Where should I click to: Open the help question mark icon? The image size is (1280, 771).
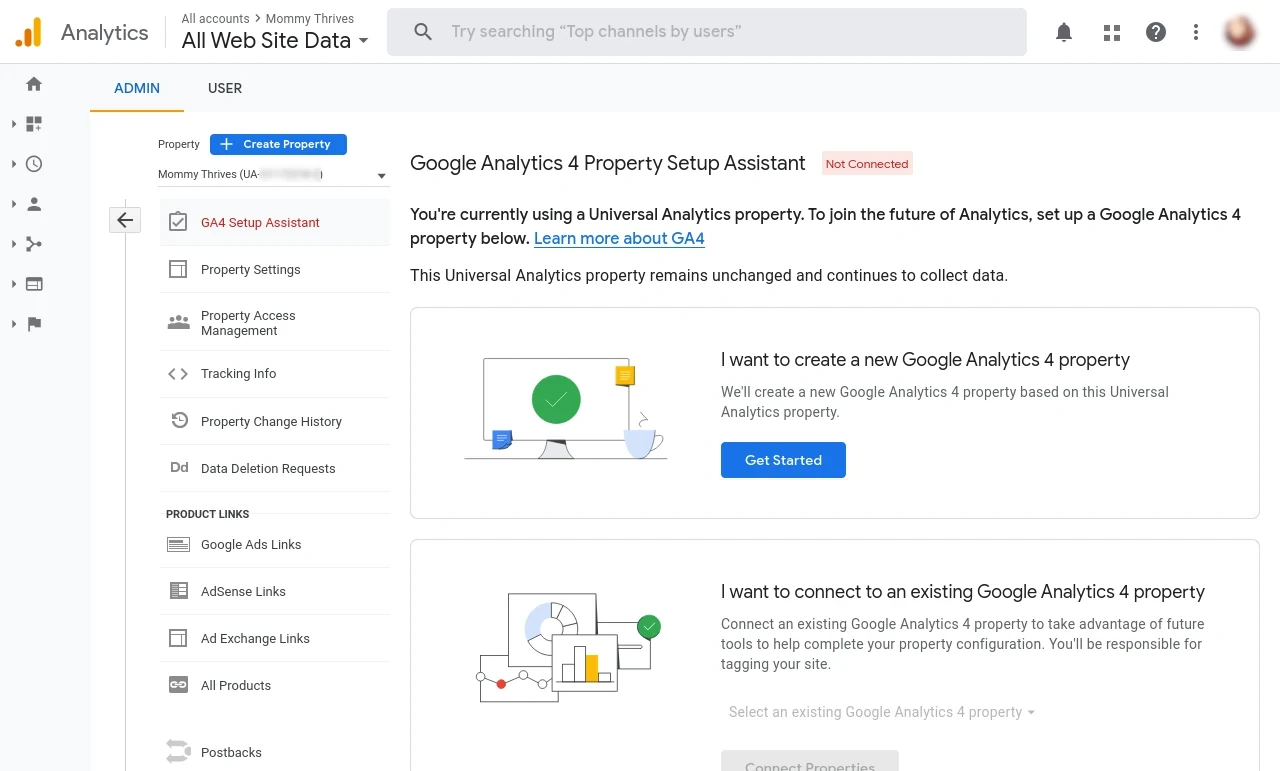pos(1156,32)
